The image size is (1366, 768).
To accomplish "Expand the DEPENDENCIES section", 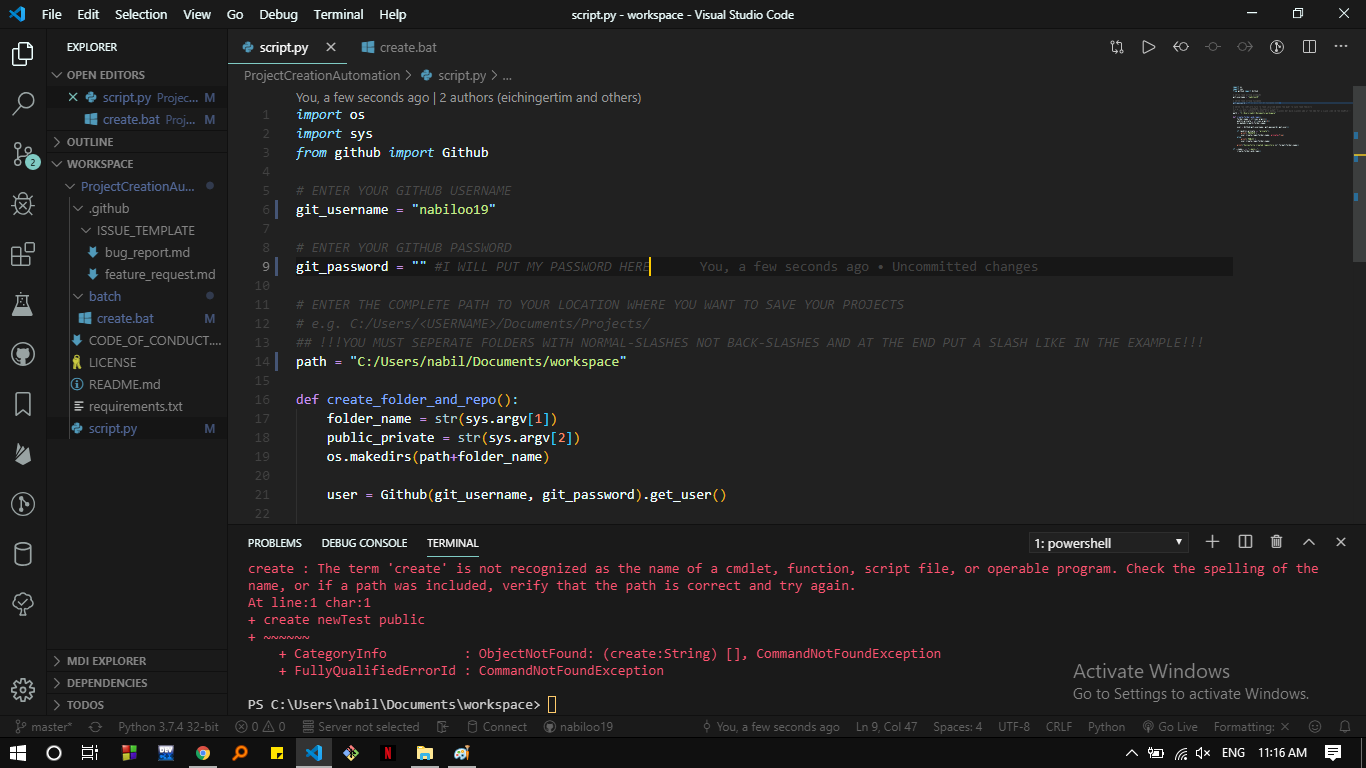I will click(x=137, y=683).
